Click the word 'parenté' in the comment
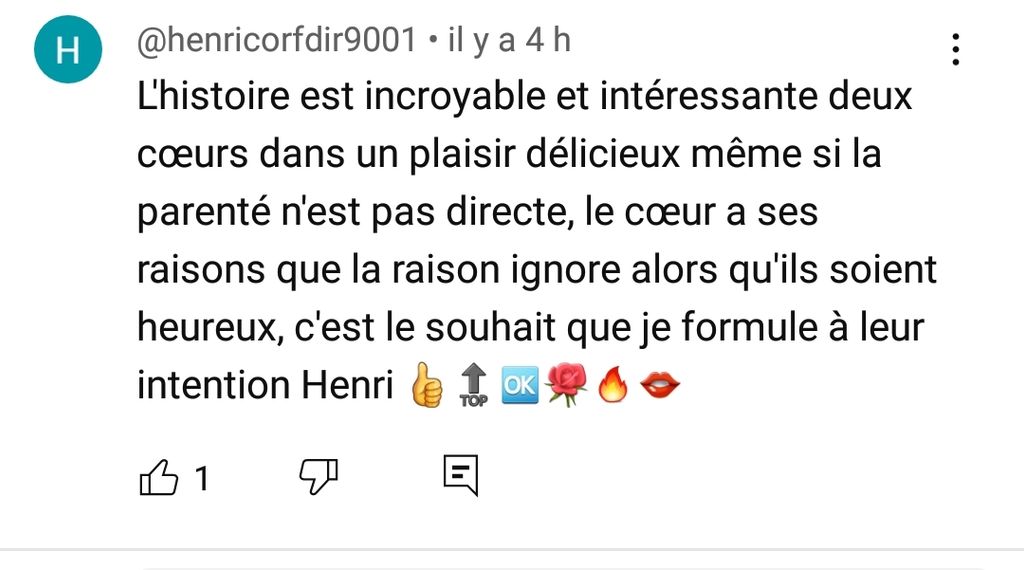 click(204, 213)
